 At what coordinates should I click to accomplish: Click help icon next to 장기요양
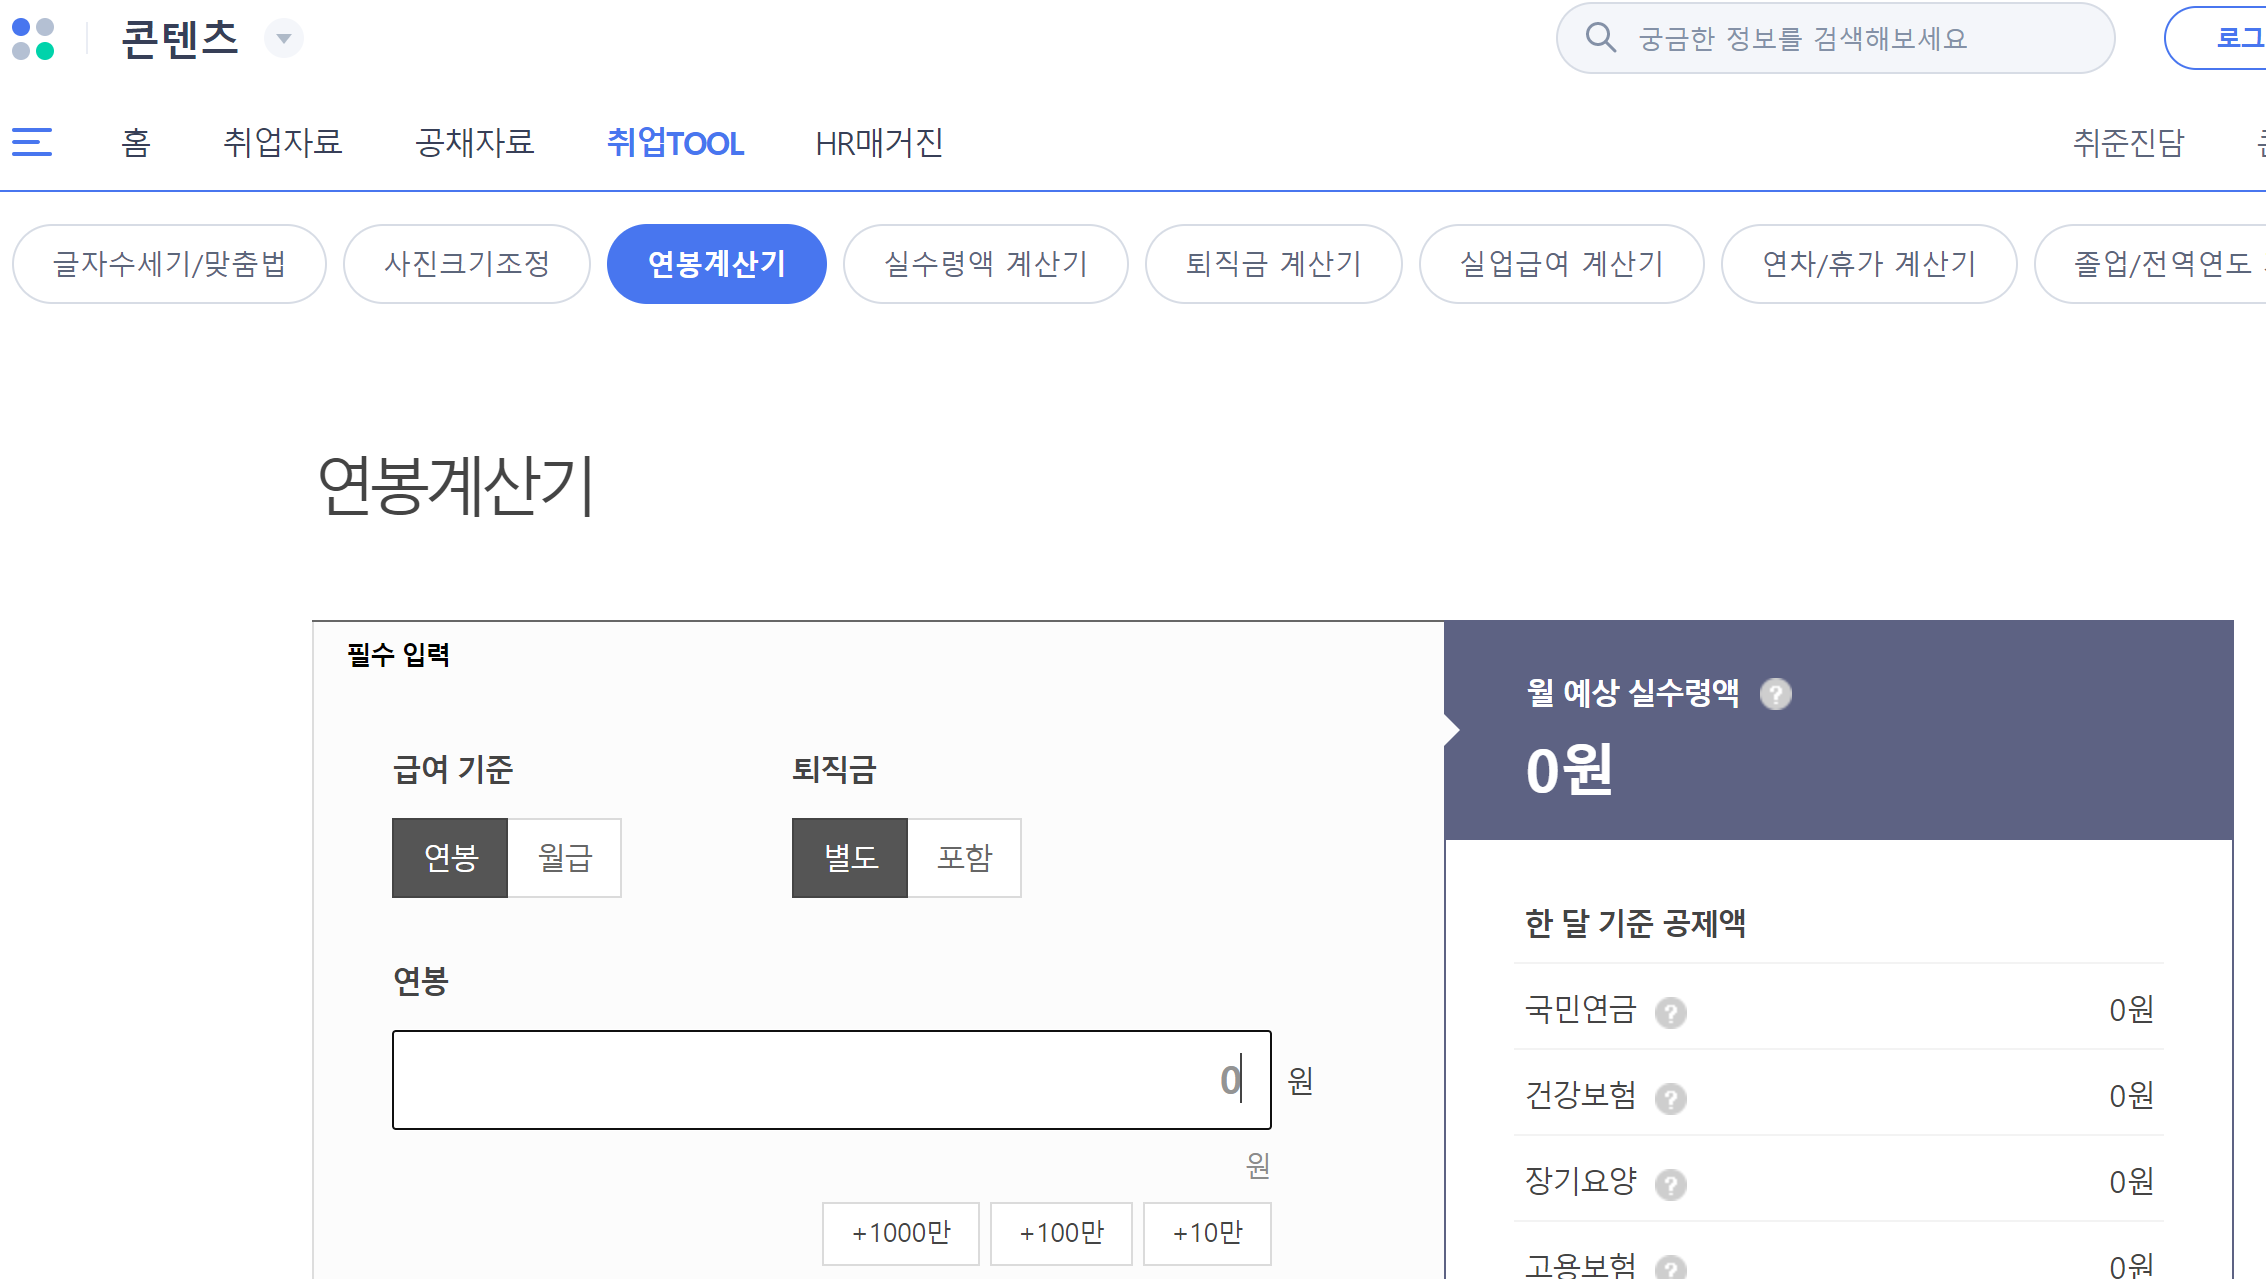click(1671, 1185)
